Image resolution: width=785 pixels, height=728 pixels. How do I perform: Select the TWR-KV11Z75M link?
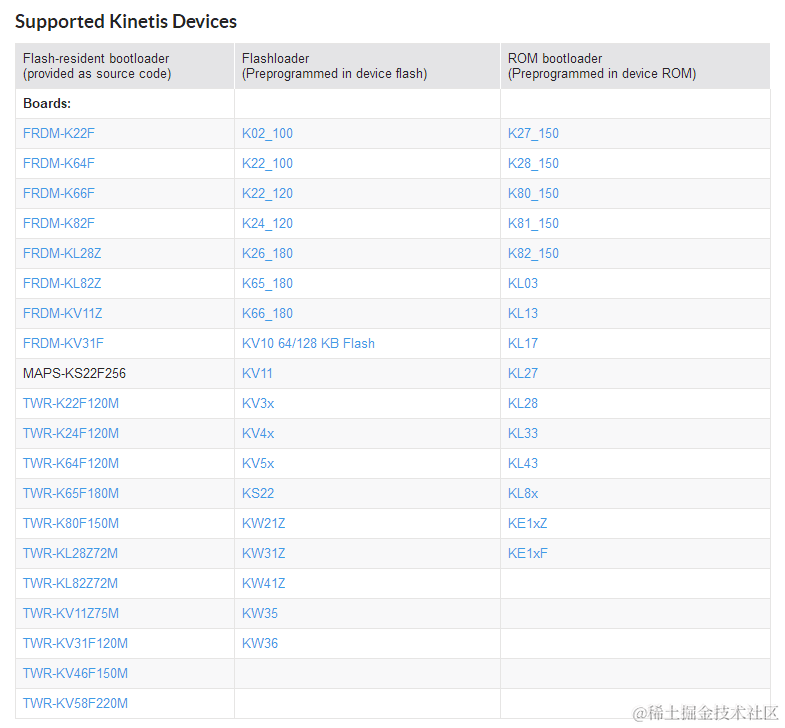[x=71, y=614]
